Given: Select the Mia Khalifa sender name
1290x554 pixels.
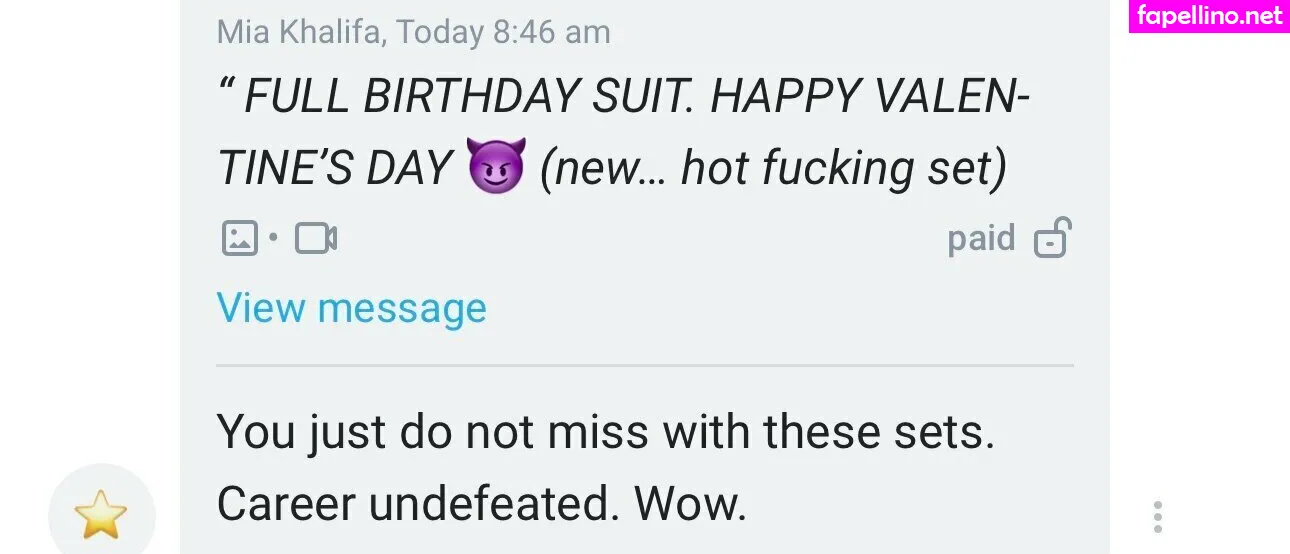Looking at the screenshot, I should [x=299, y=32].
